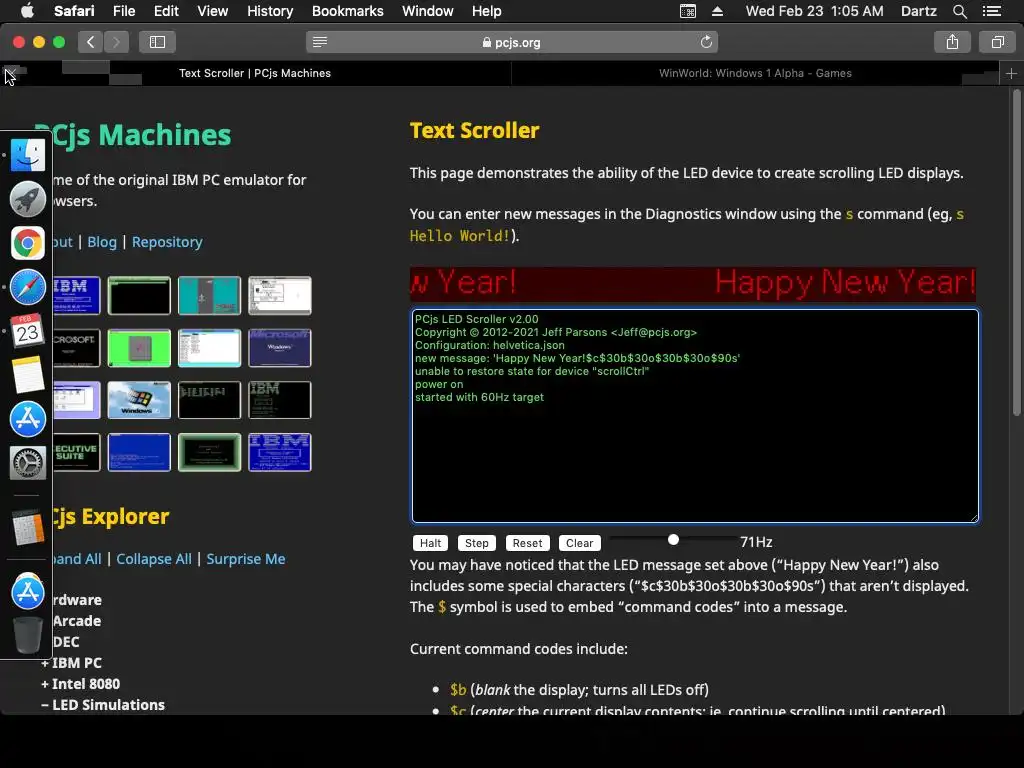This screenshot has height=768, width=1024.
Task: Open the View menu
Action: [213, 11]
